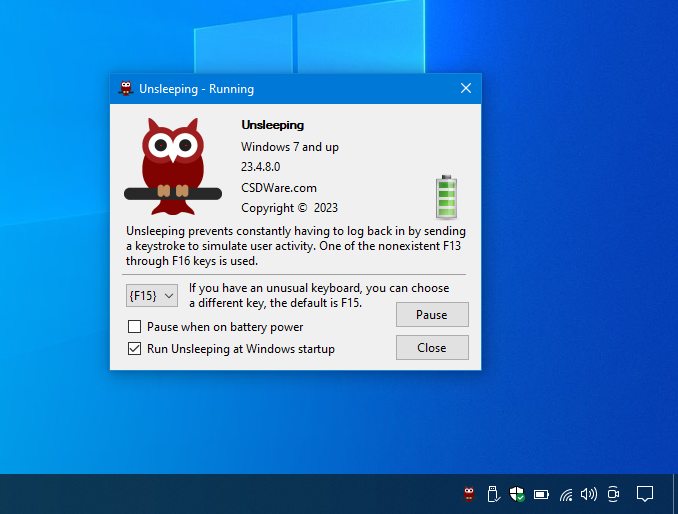Click the version number 23.4.8.0

coord(260,167)
